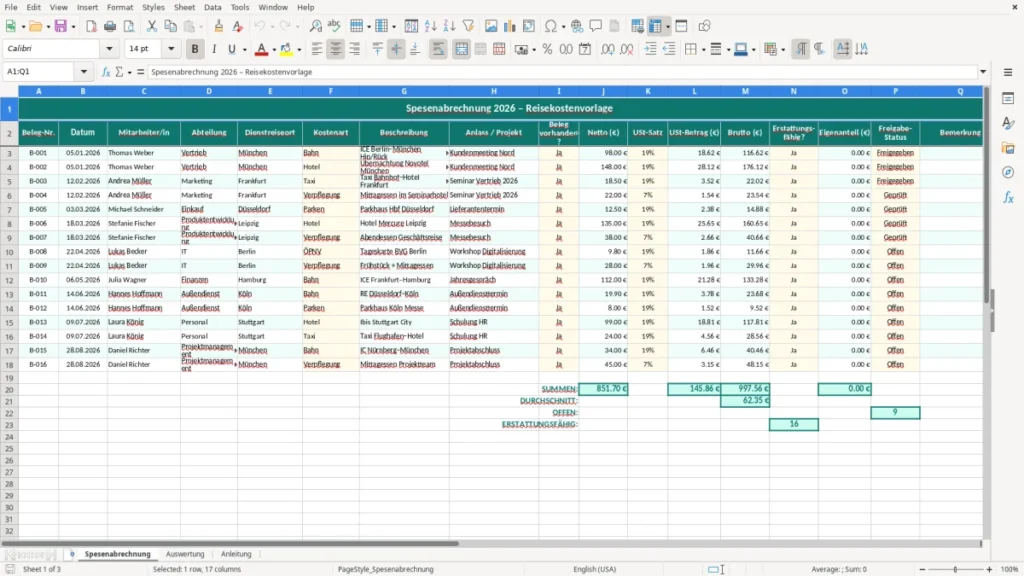Image resolution: width=1024 pixels, height=576 pixels.
Task: Open Borders dropdown arrow
Action: [703, 49]
